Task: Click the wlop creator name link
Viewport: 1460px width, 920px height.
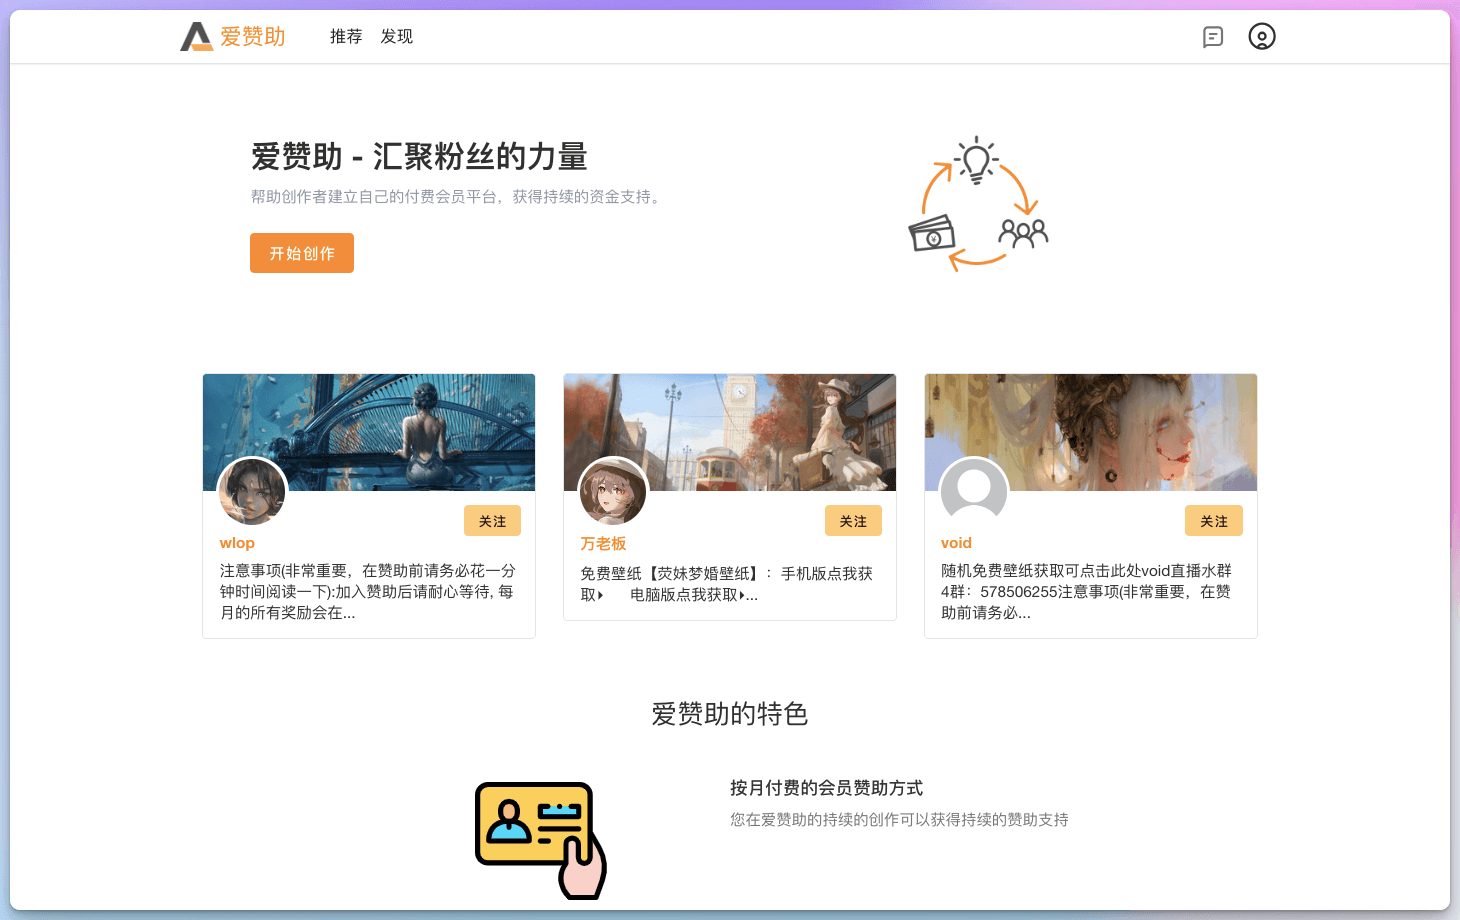Action: [x=237, y=543]
